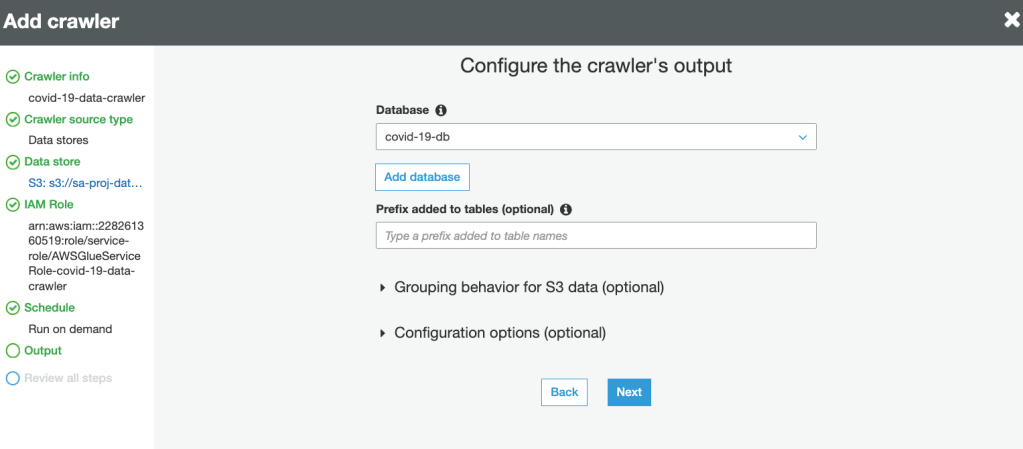Click the IAM Role checkmark icon
1023x449 pixels.
click(13, 205)
